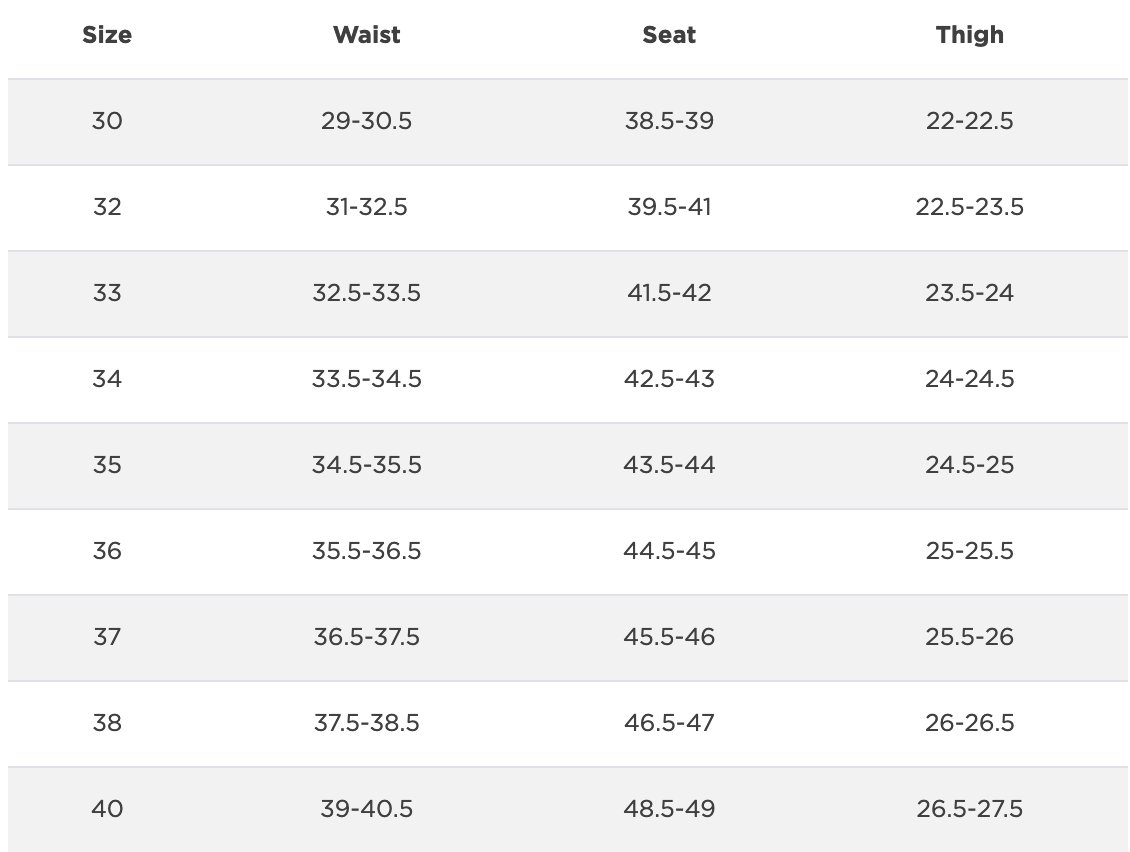Select the size 35 row label
1130x852 pixels.
[107, 465]
